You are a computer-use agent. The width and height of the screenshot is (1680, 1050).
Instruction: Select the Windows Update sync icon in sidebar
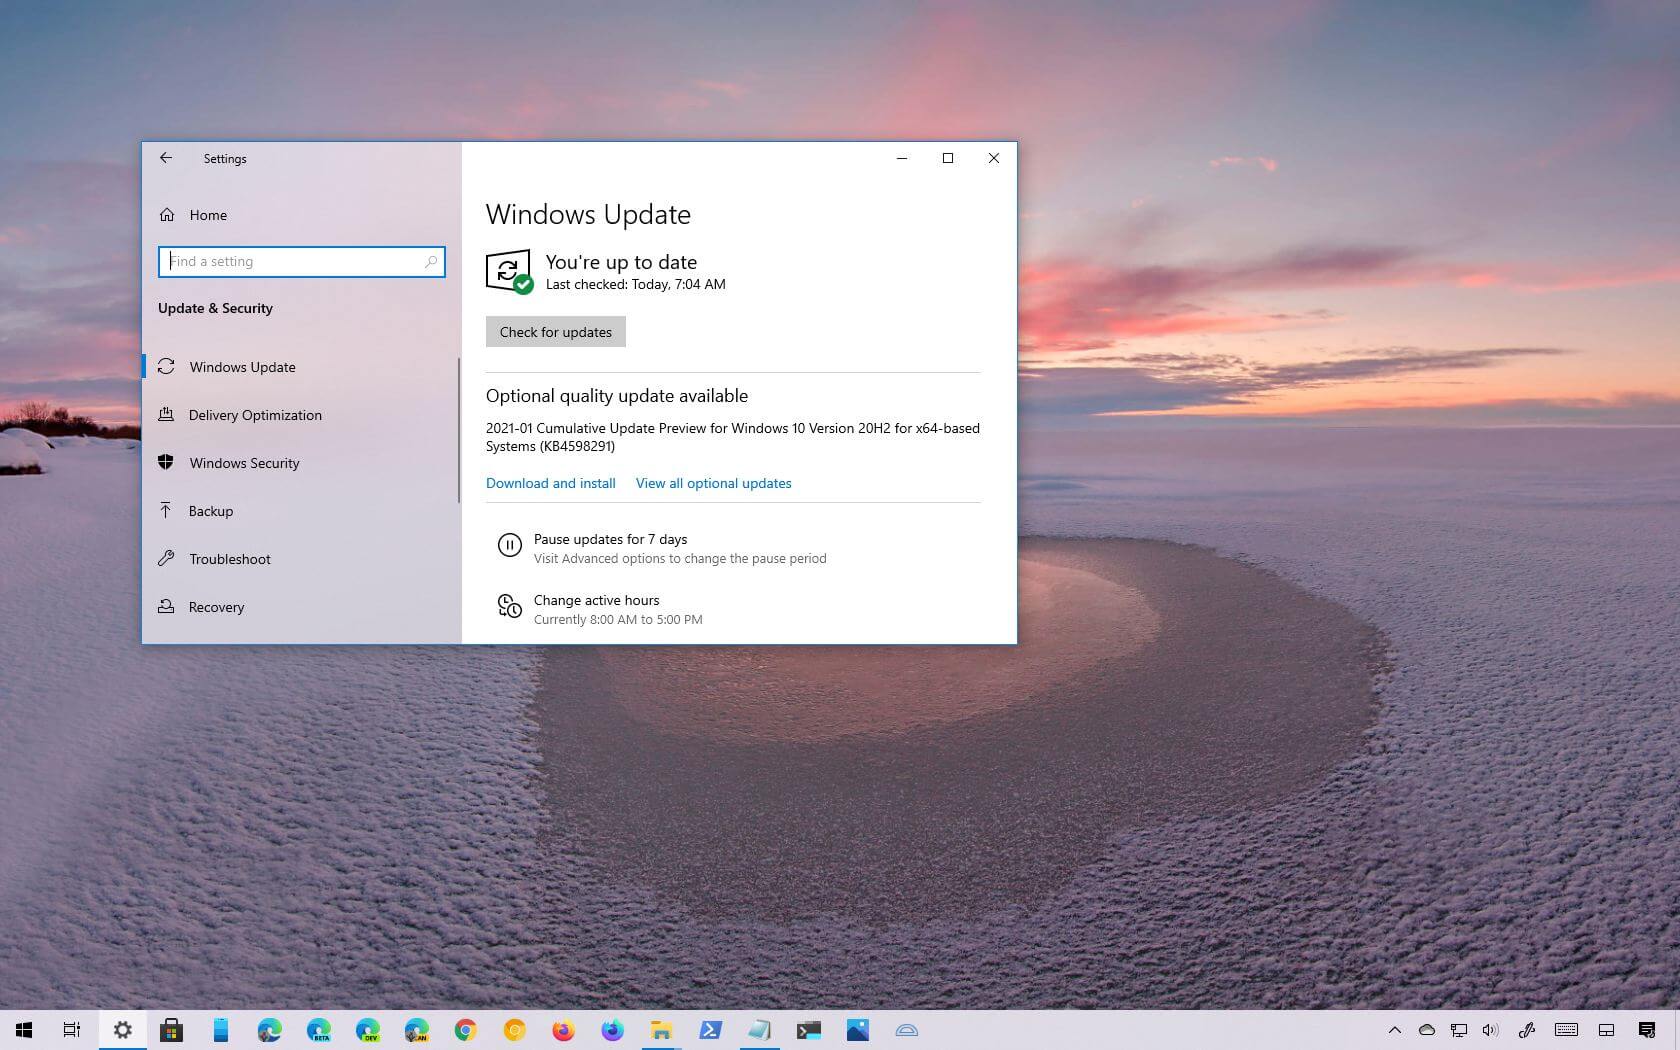tap(168, 367)
